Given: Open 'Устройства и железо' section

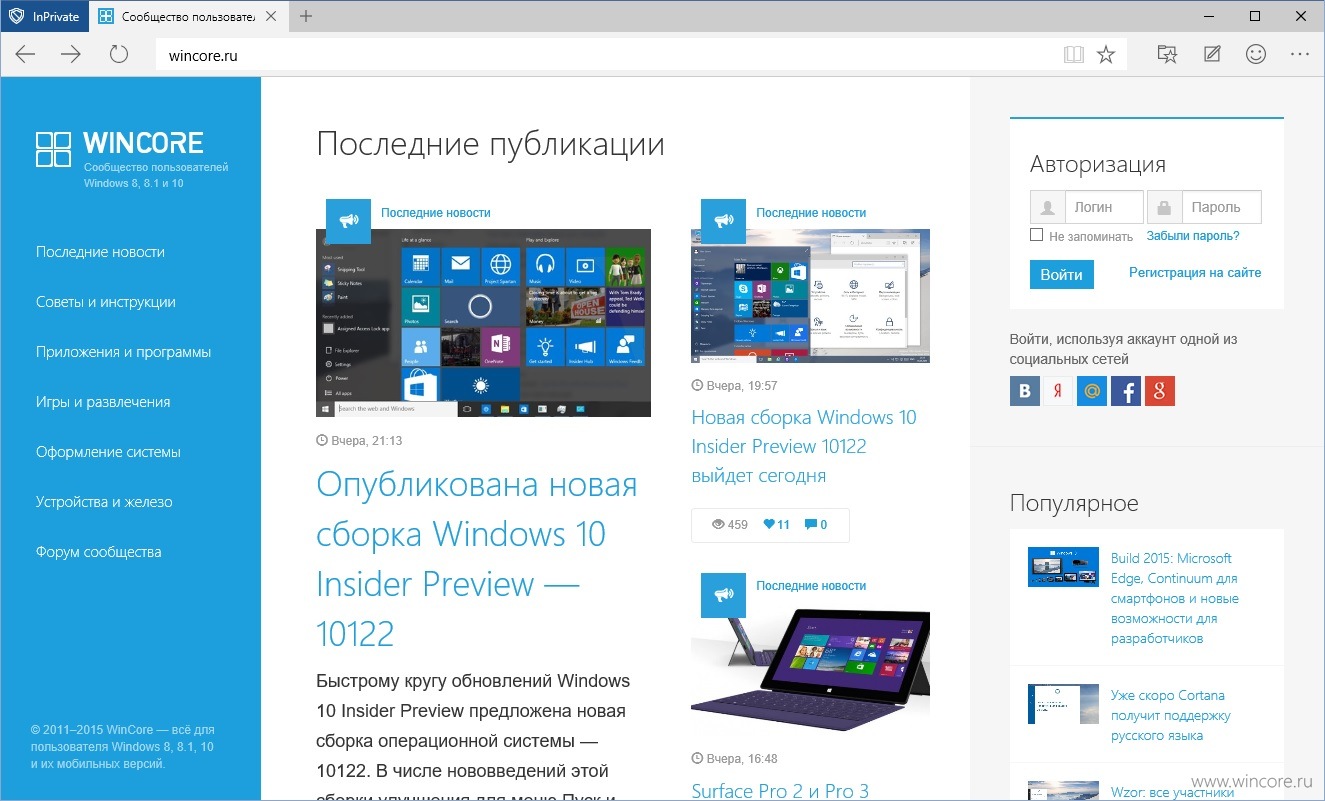Looking at the screenshot, I should click(x=104, y=502).
